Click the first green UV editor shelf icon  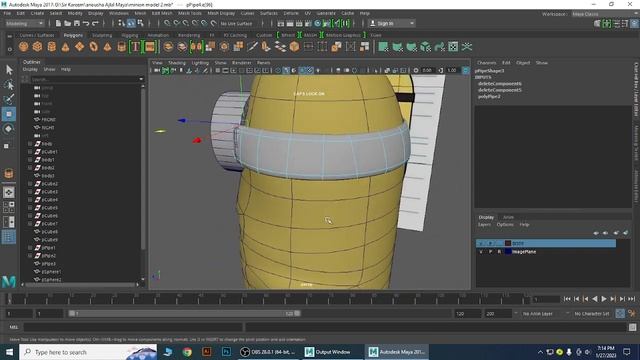[383, 47]
